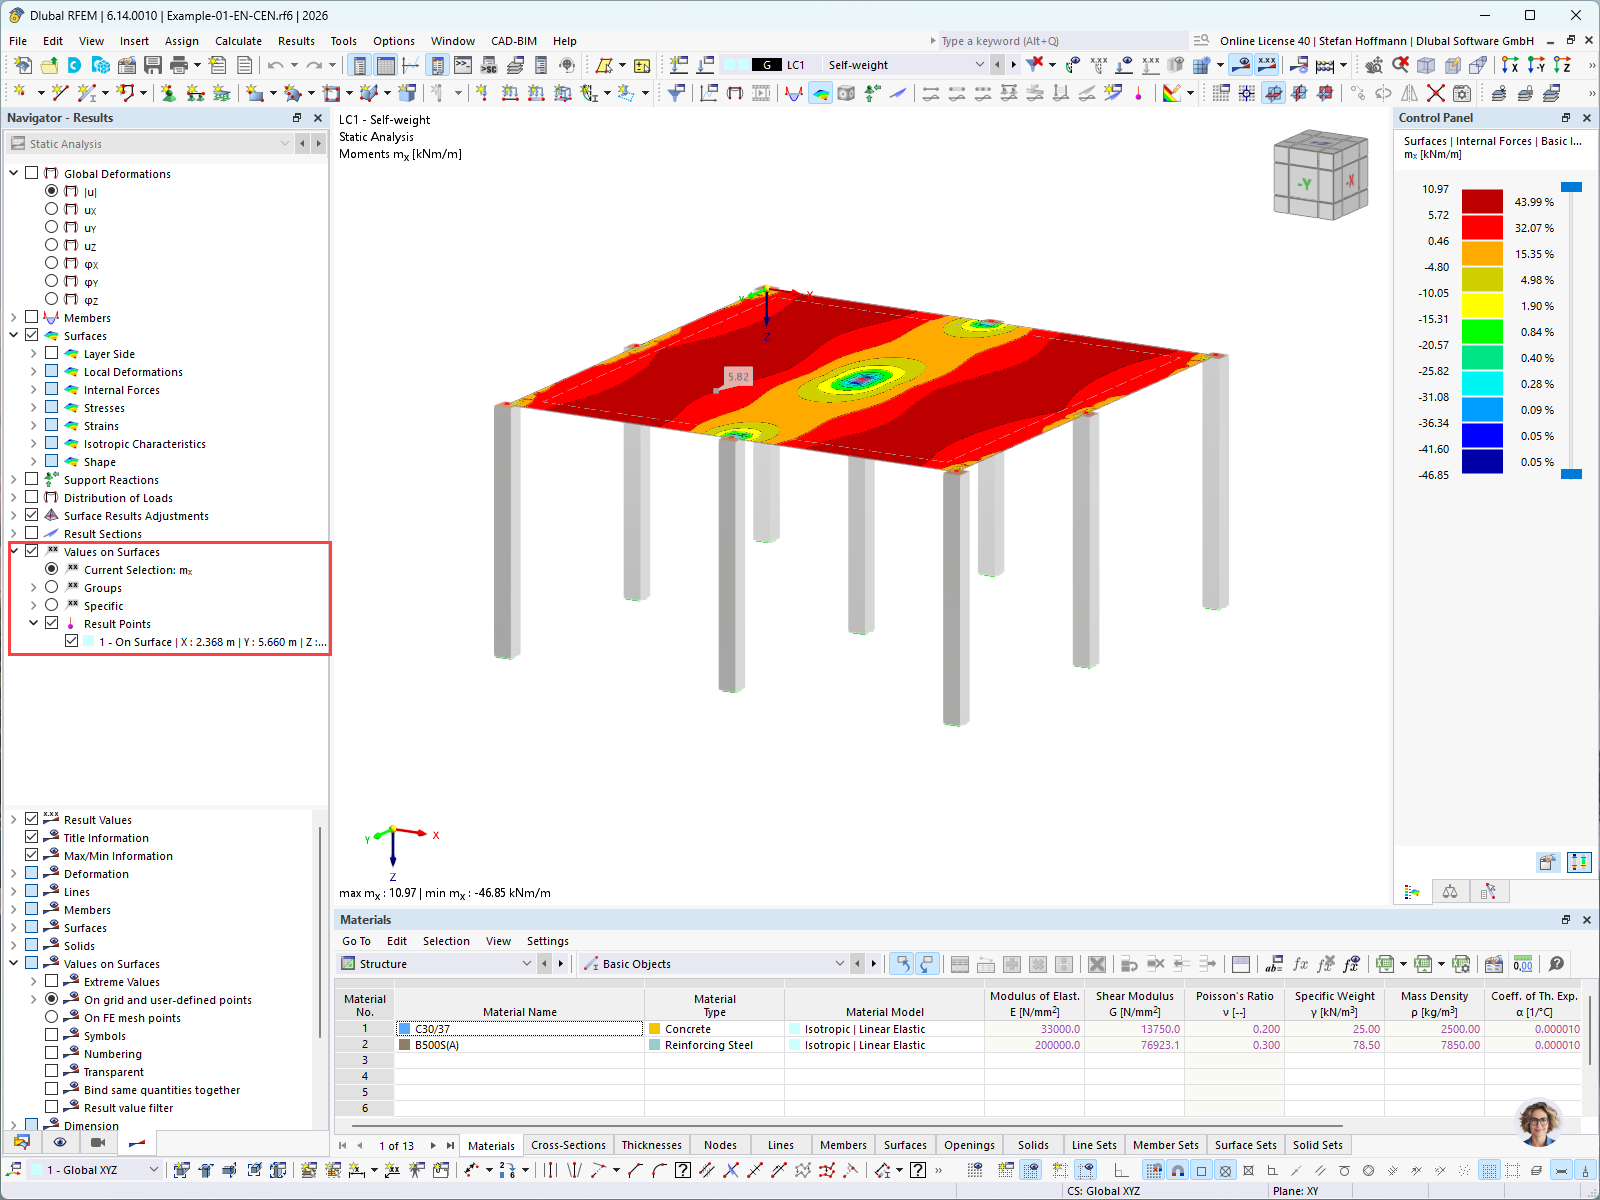Switch to the Member Sets tab

(x=1165, y=1145)
